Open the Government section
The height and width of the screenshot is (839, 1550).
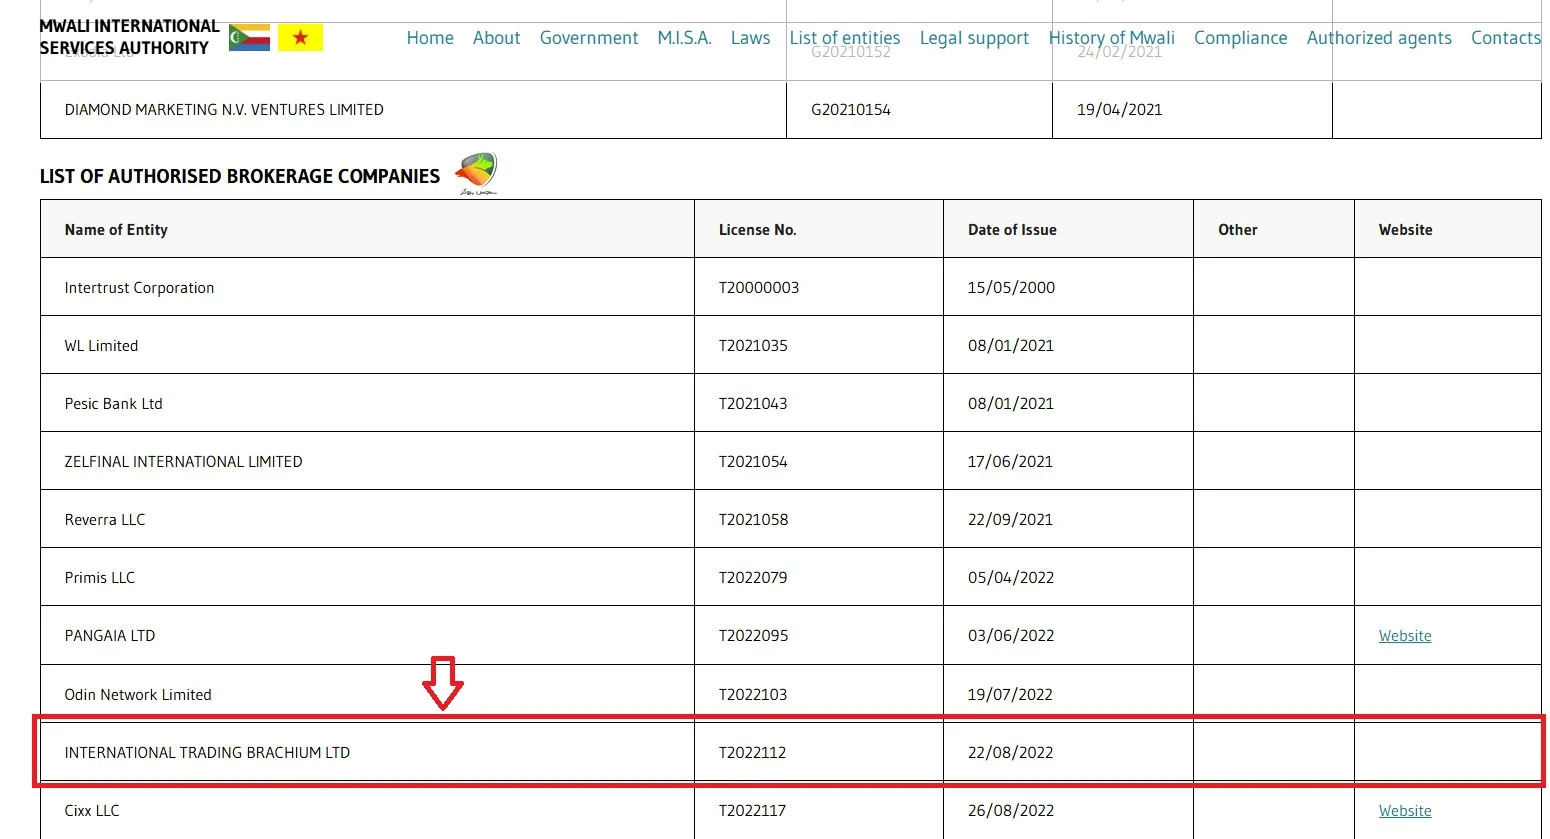pyautogui.click(x=589, y=38)
